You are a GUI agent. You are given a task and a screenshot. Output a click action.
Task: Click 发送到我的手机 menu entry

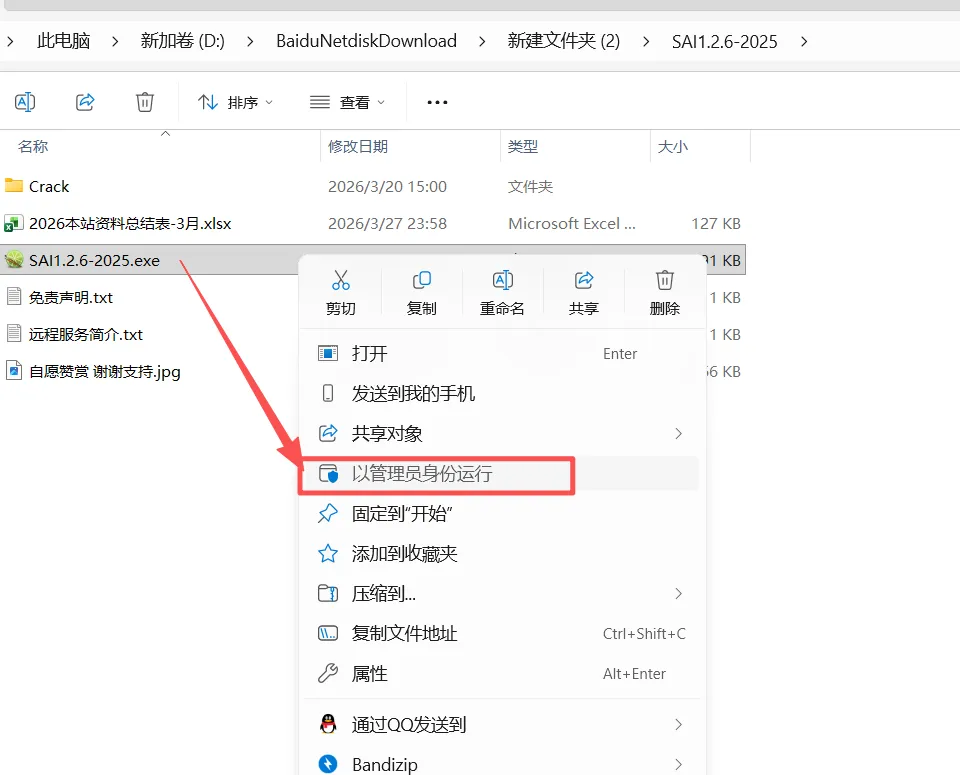coord(501,394)
